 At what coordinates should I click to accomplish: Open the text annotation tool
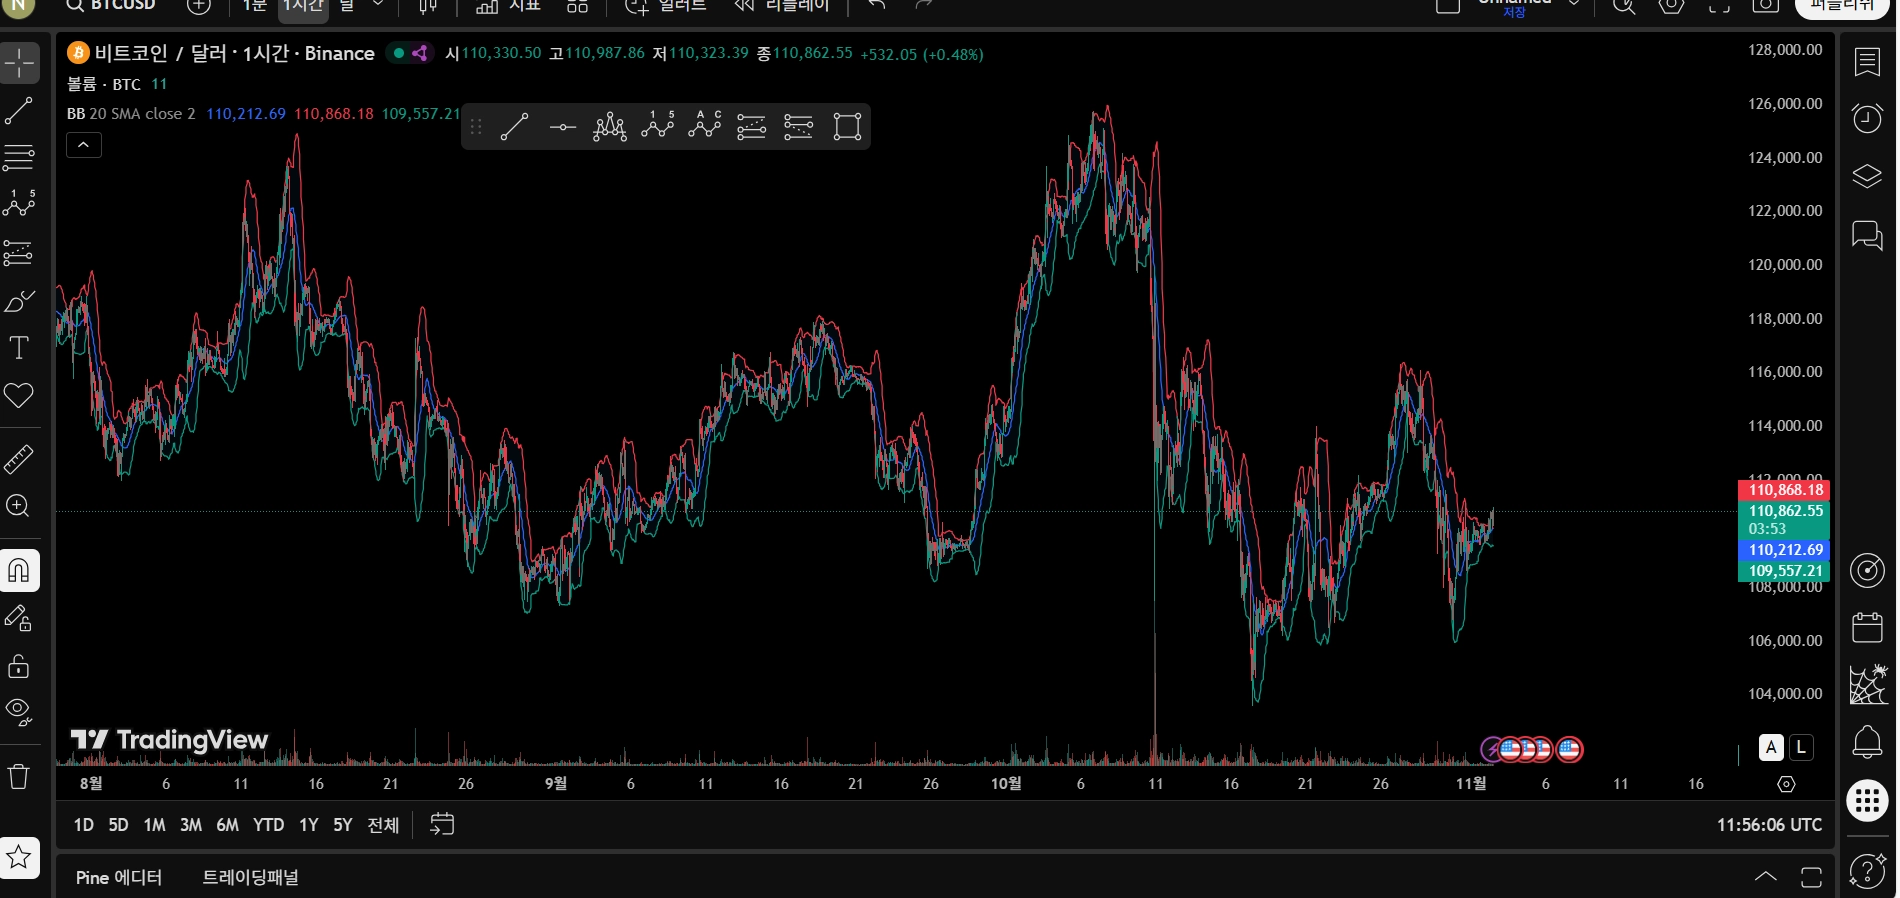pyautogui.click(x=19, y=348)
